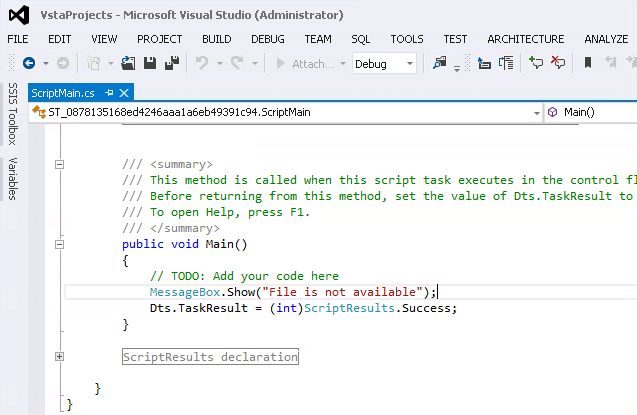Click the Open File toolbar icon
Screen dimensions: 637x415
click(x=128, y=63)
